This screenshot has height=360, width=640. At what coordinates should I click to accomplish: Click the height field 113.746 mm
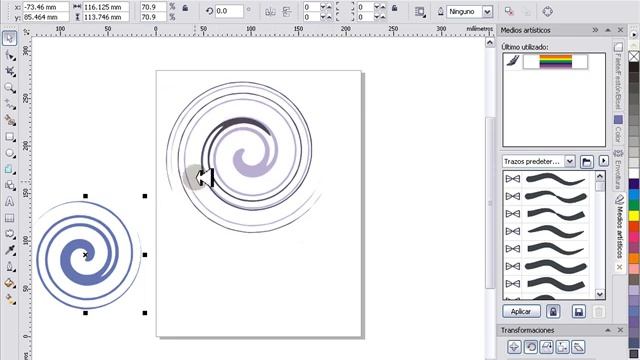[x=106, y=17]
